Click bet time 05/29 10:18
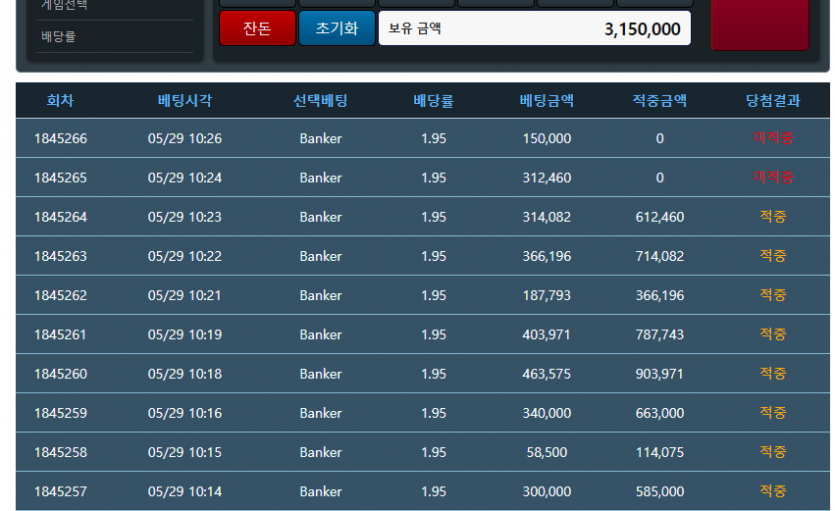 click(185, 374)
